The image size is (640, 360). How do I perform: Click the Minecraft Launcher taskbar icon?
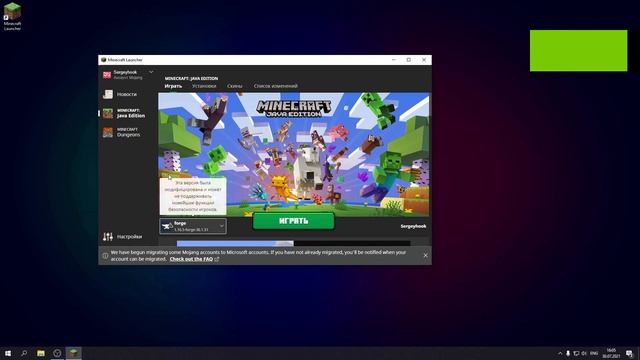pos(73,353)
